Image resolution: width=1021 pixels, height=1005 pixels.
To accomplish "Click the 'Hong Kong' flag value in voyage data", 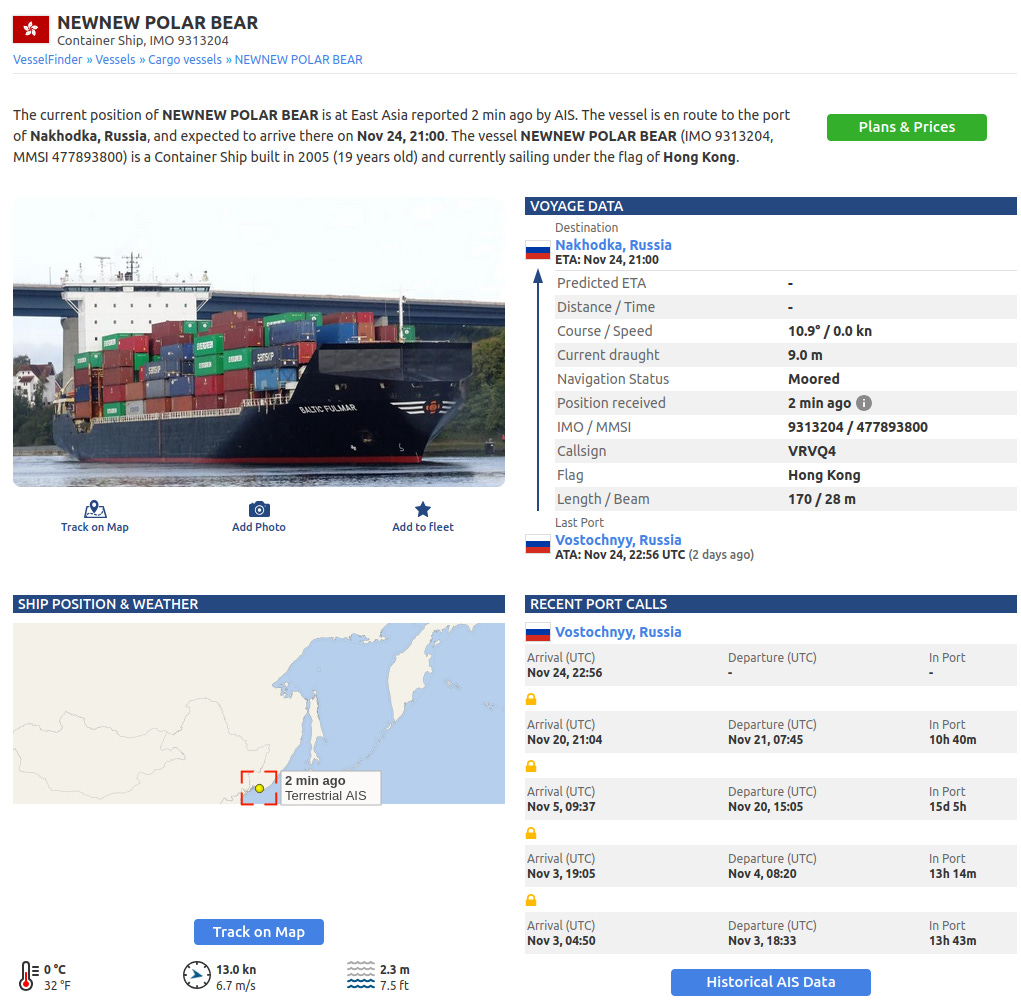I will (824, 475).
